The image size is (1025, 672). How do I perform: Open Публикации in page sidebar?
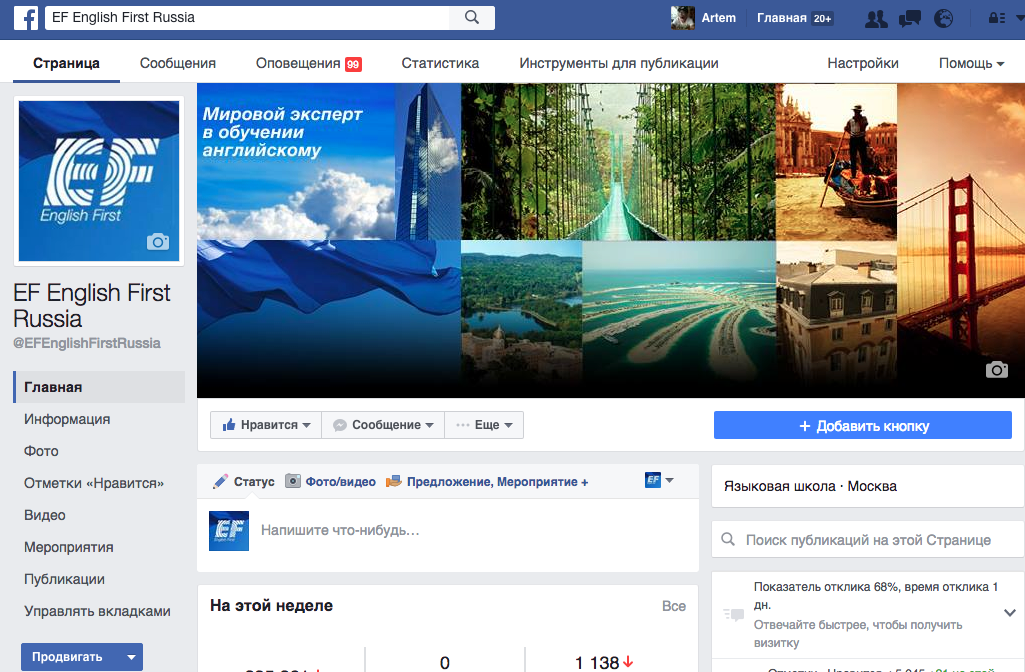[64, 579]
